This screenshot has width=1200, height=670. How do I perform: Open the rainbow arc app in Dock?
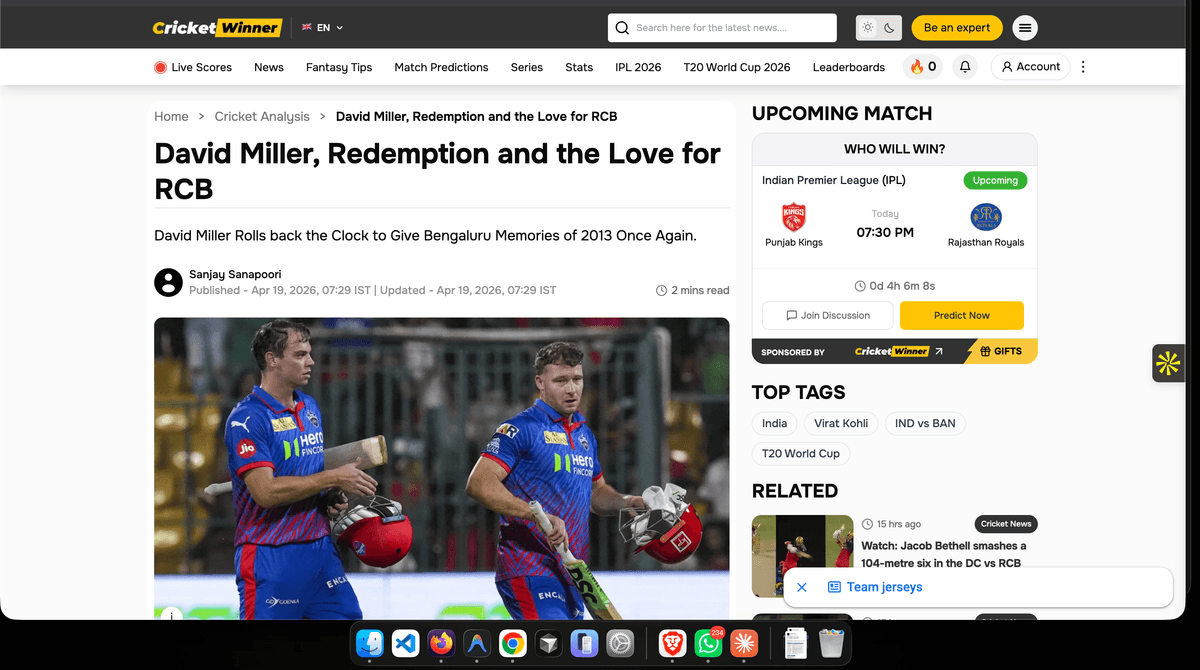(x=477, y=643)
